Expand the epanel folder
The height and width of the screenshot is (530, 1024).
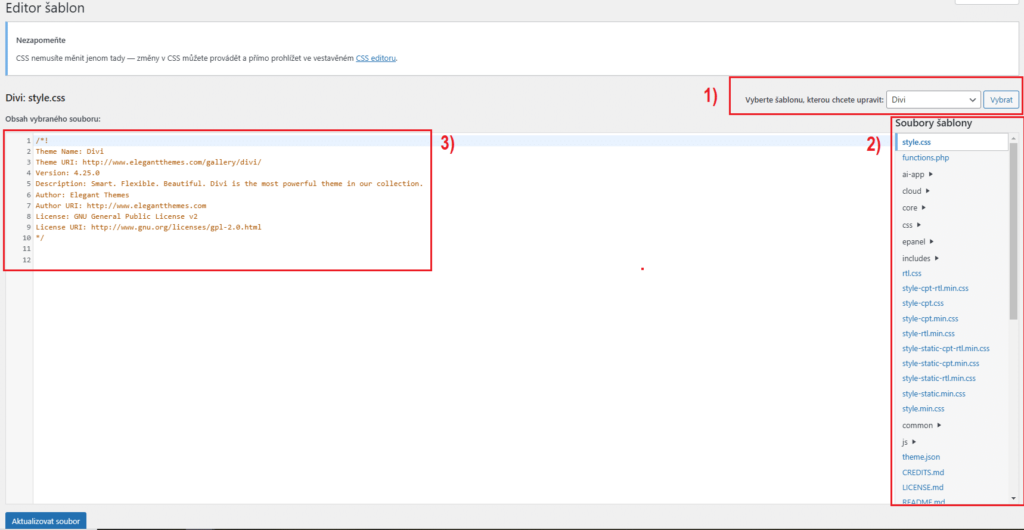tap(918, 242)
